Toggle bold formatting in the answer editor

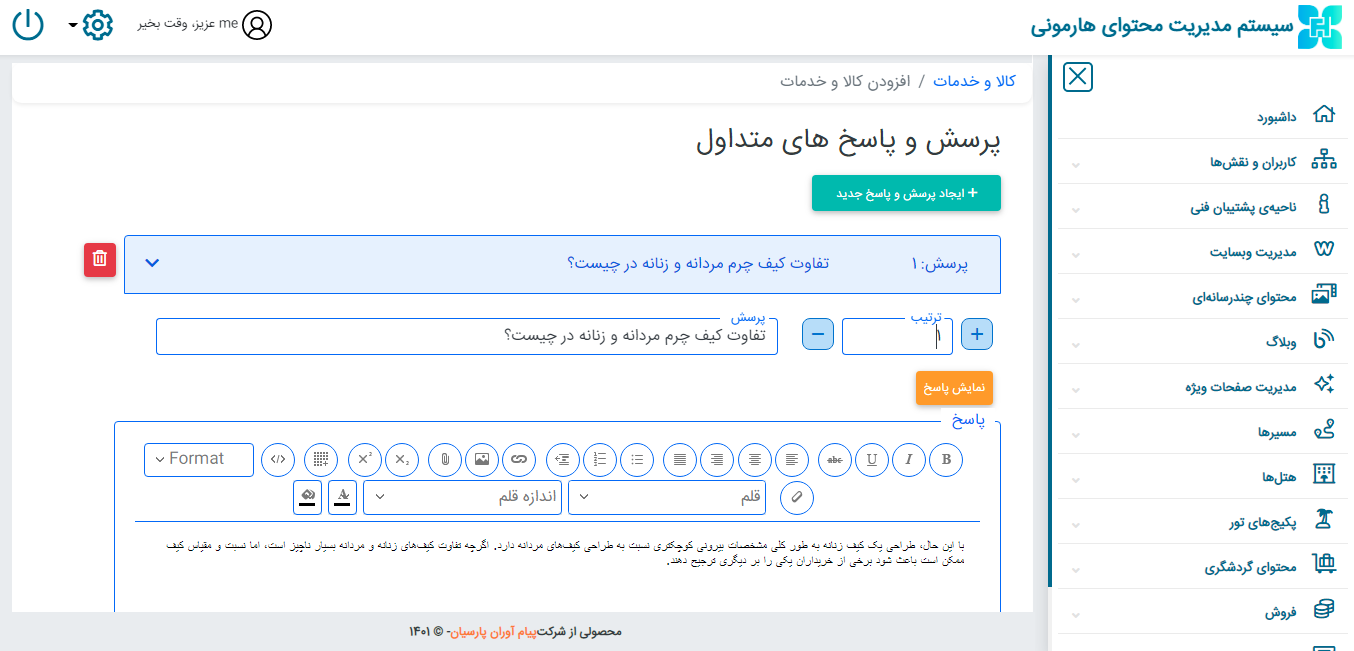(x=946, y=459)
